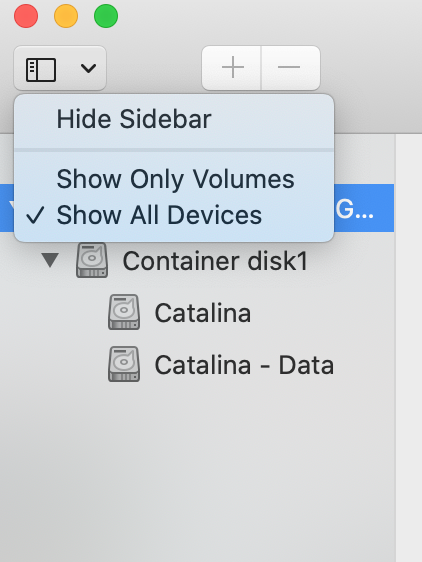Click the yellow minimize window button
Viewport: 422px width, 562px height.
(x=66, y=16)
